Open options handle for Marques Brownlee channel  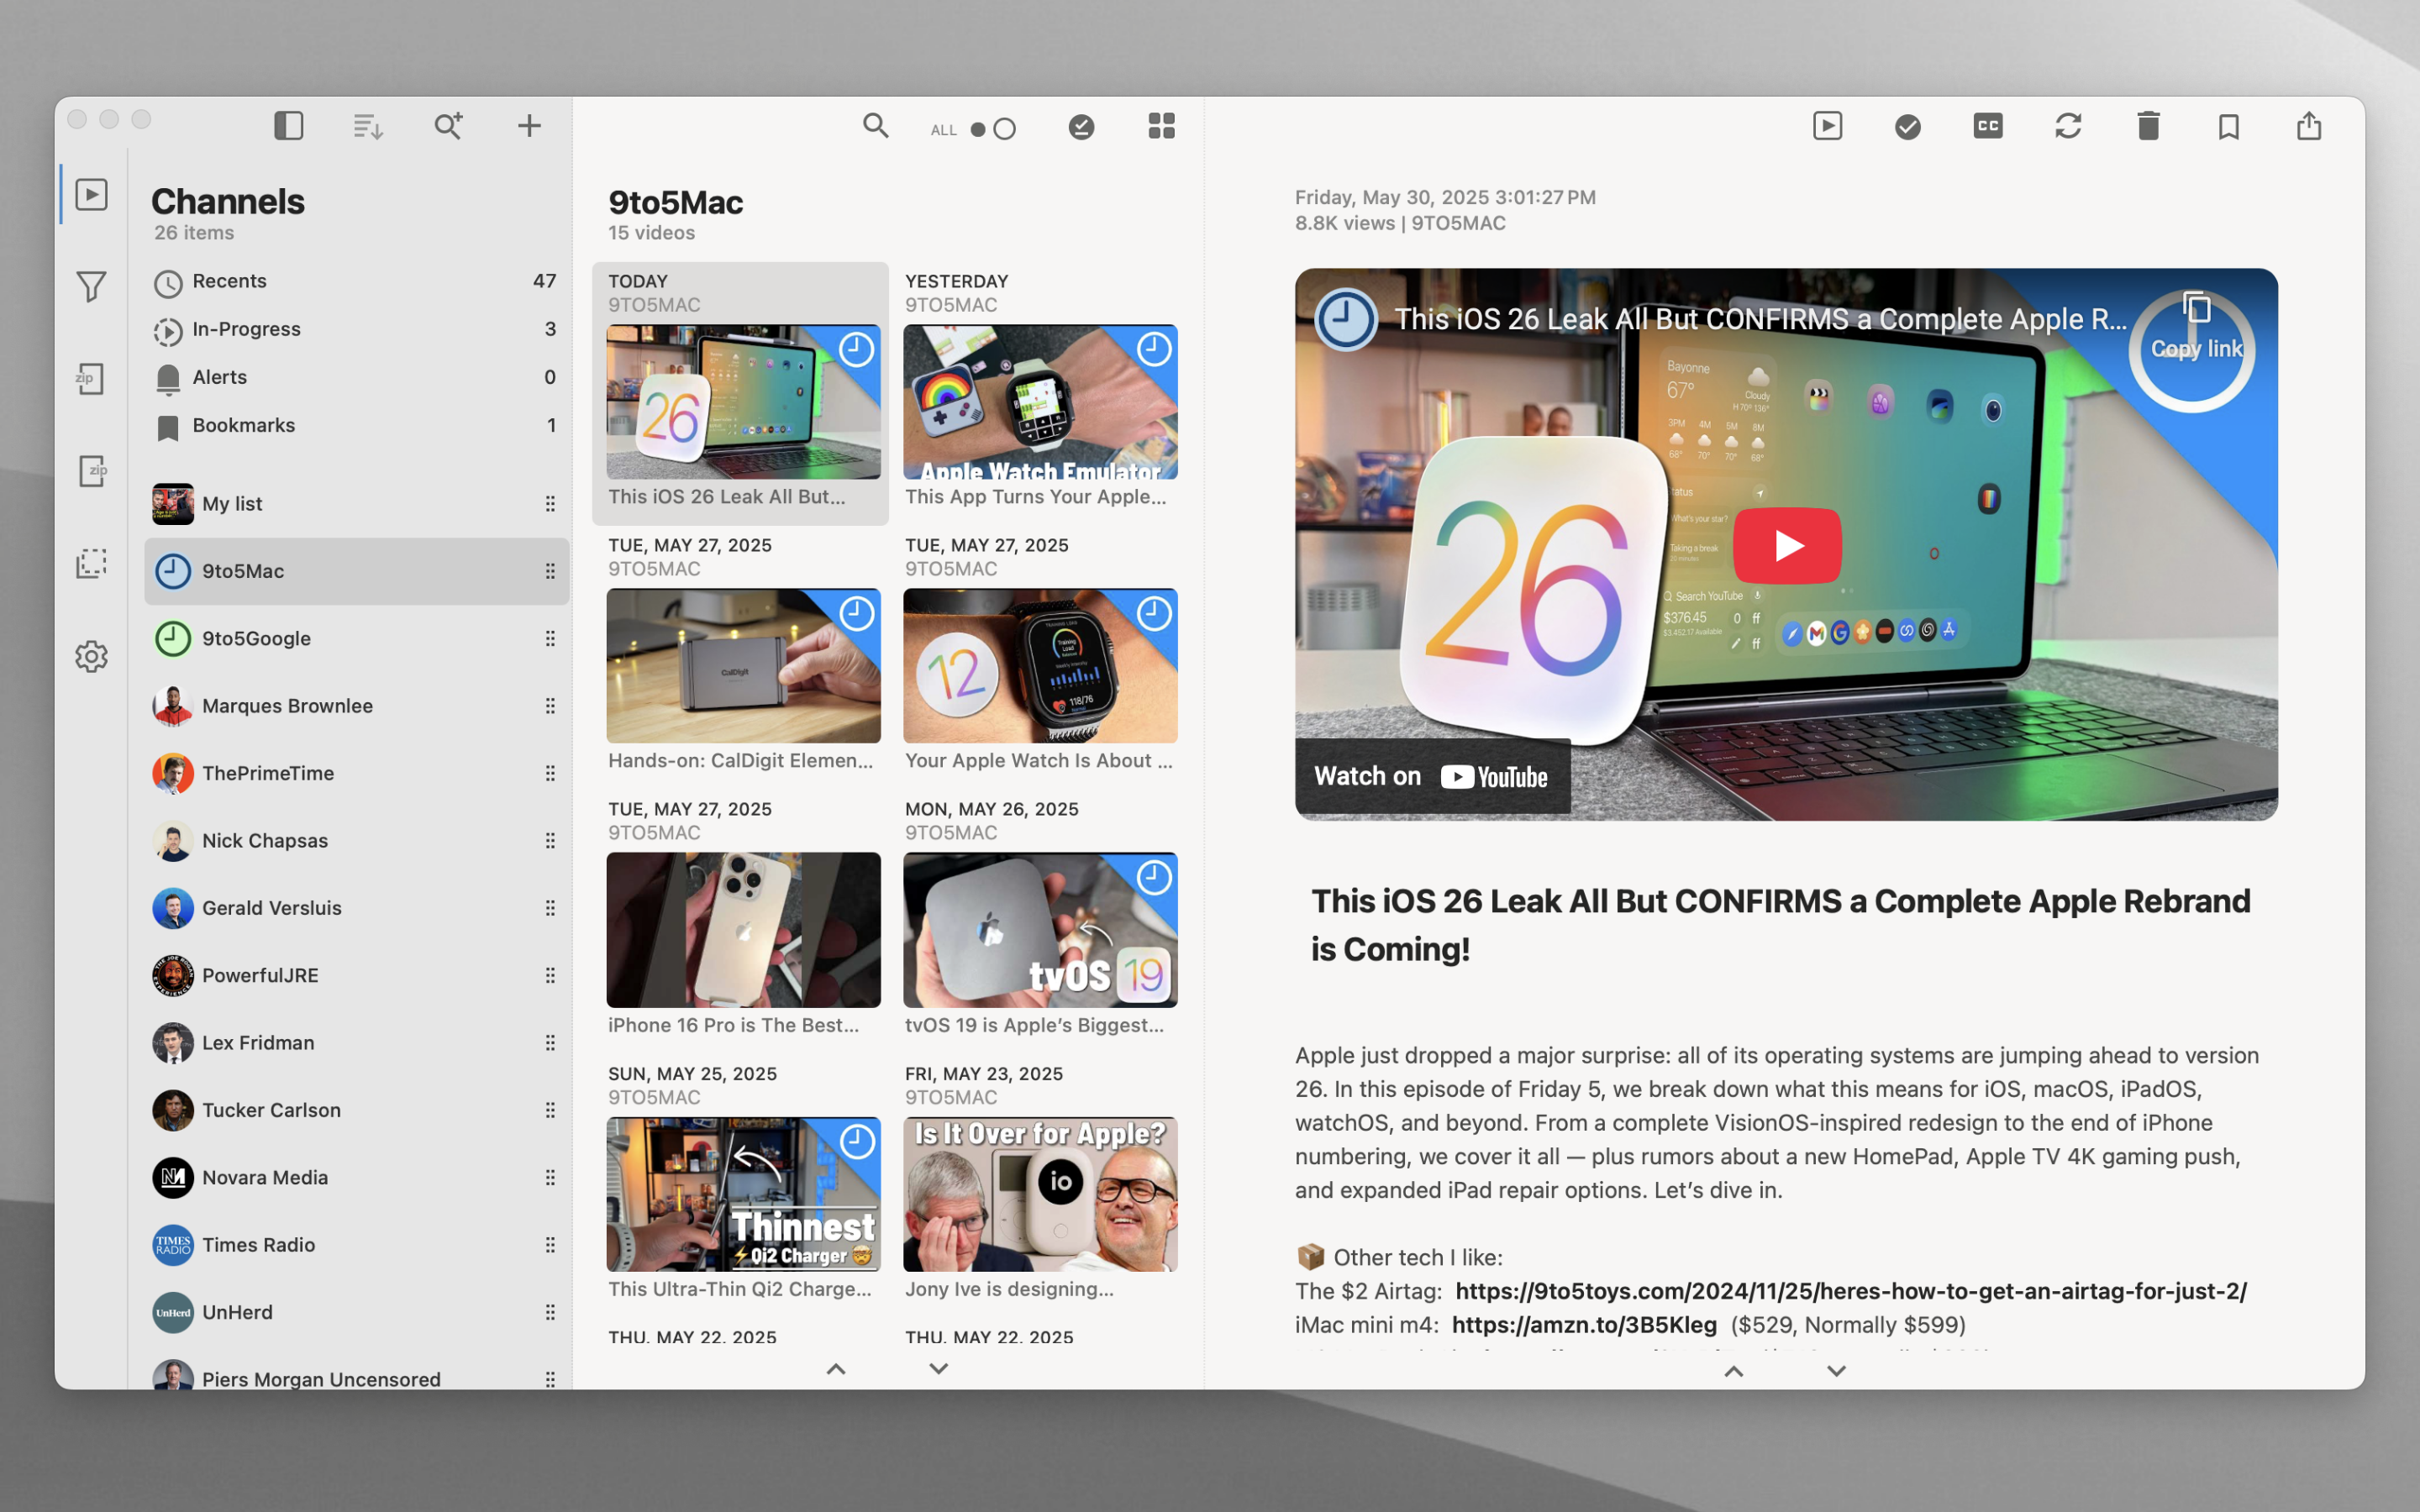point(550,706)
